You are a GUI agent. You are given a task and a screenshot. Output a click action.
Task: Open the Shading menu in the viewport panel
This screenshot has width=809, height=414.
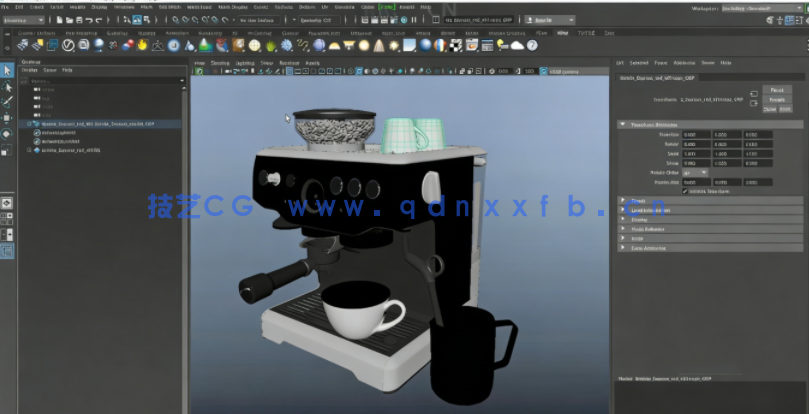coord(220,62)
